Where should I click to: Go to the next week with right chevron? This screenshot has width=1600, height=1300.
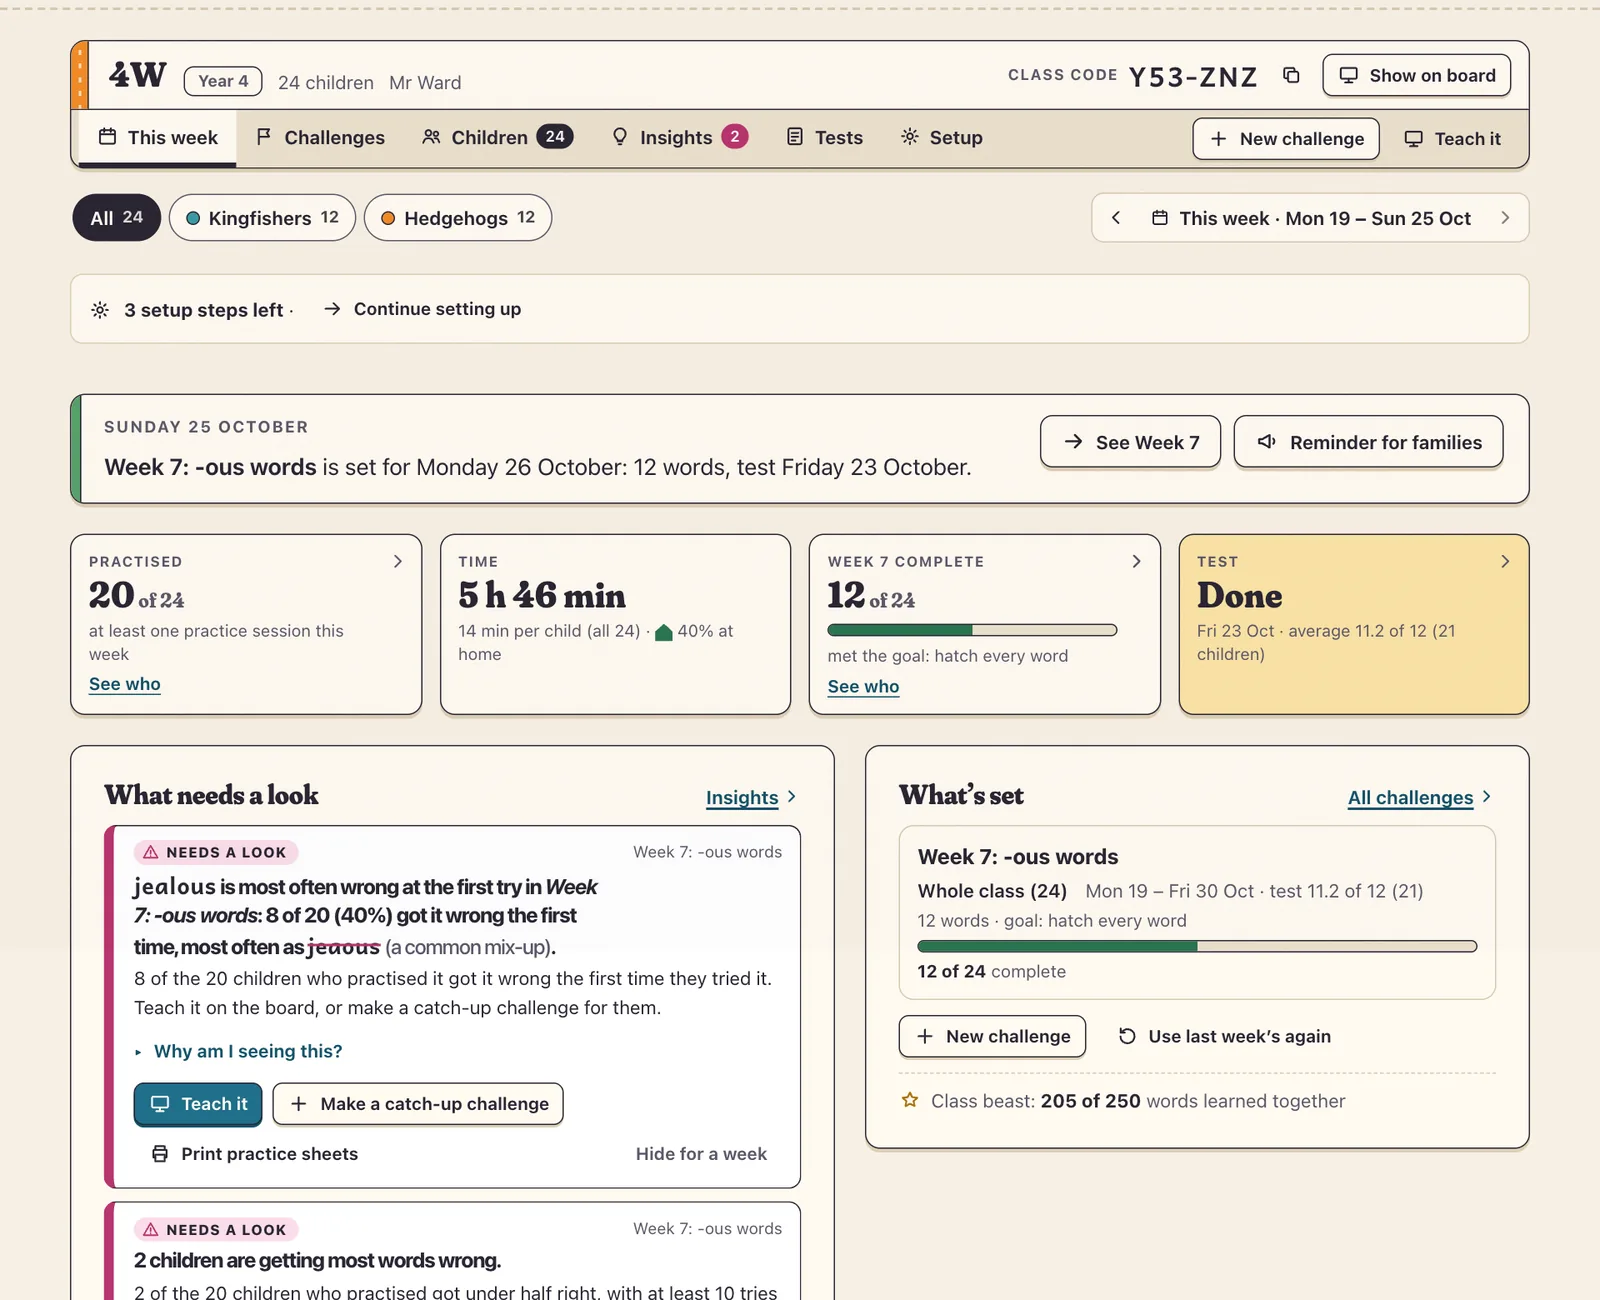[1505, 218]
